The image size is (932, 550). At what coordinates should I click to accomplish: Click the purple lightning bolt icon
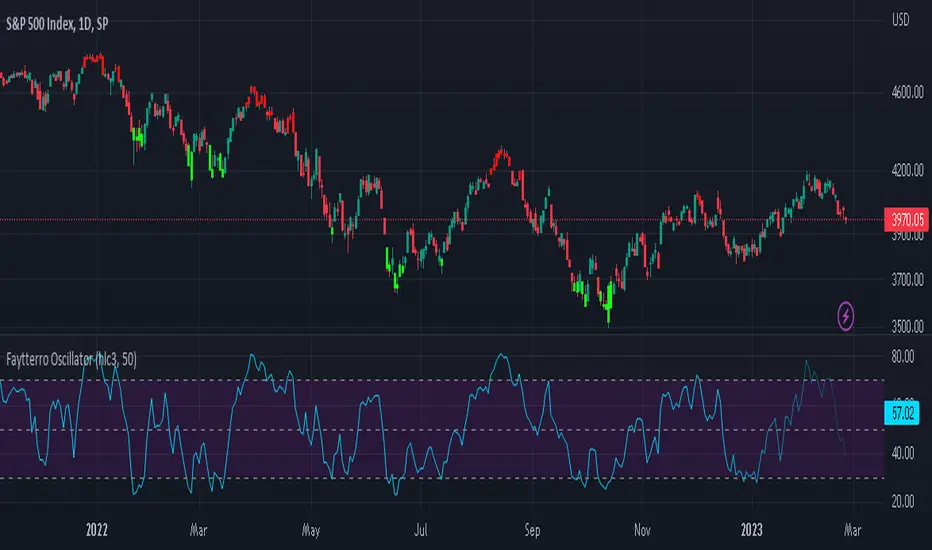[x=846, y=316]
